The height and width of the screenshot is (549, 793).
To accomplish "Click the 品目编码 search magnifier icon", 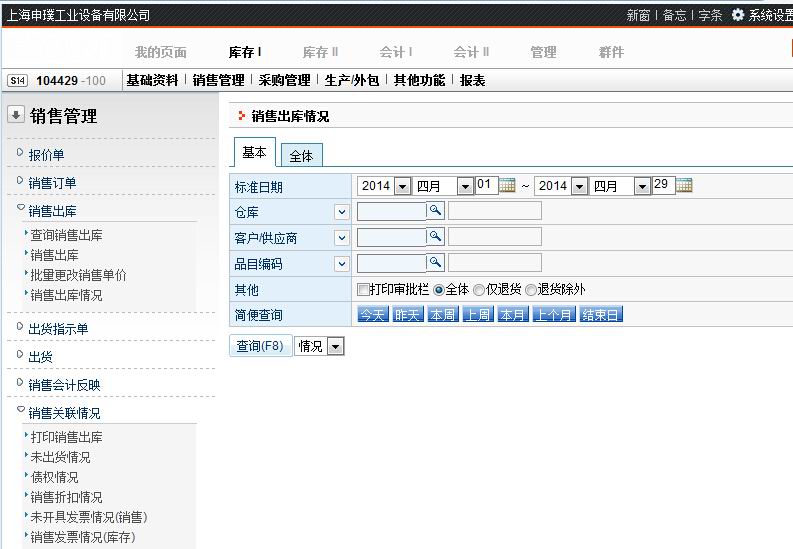I will coord(435,263).
